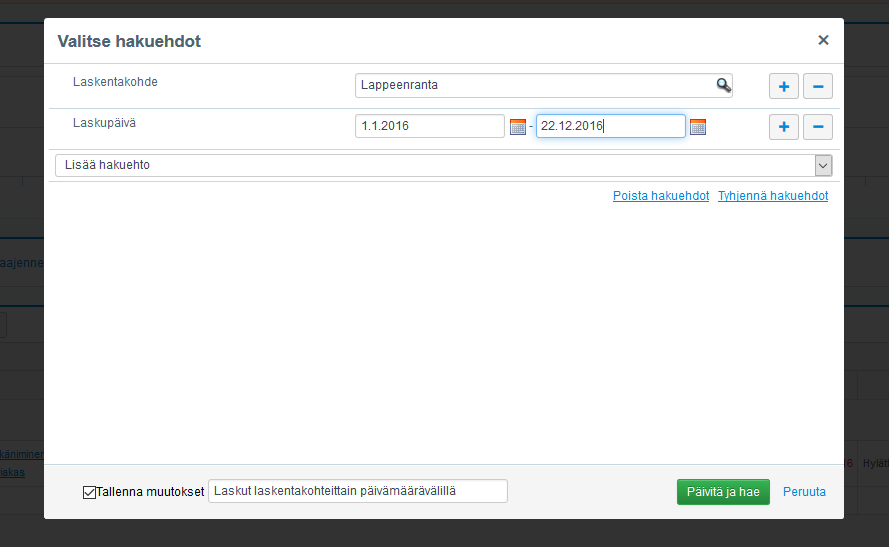The width and height of the screenshot is (889, 547).
Task: Untick the Tallenna muutokset checkbox
Action: click(90, 492)
